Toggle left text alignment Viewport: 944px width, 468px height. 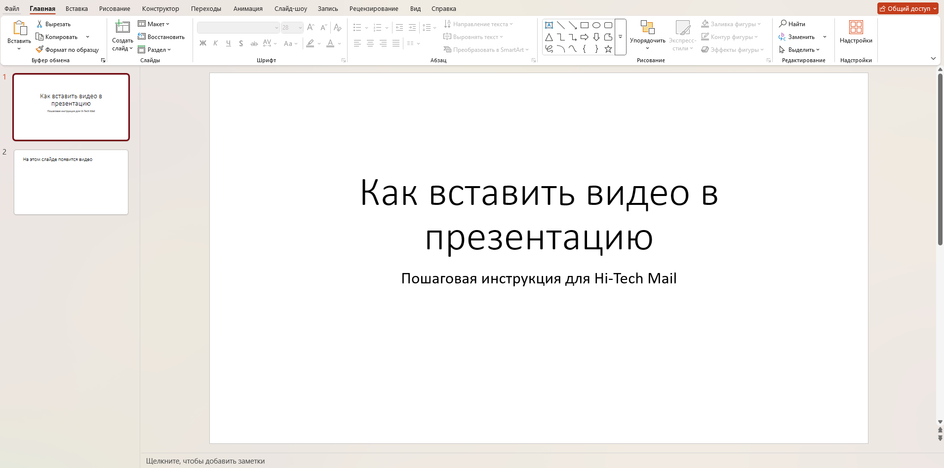[357, 43]
